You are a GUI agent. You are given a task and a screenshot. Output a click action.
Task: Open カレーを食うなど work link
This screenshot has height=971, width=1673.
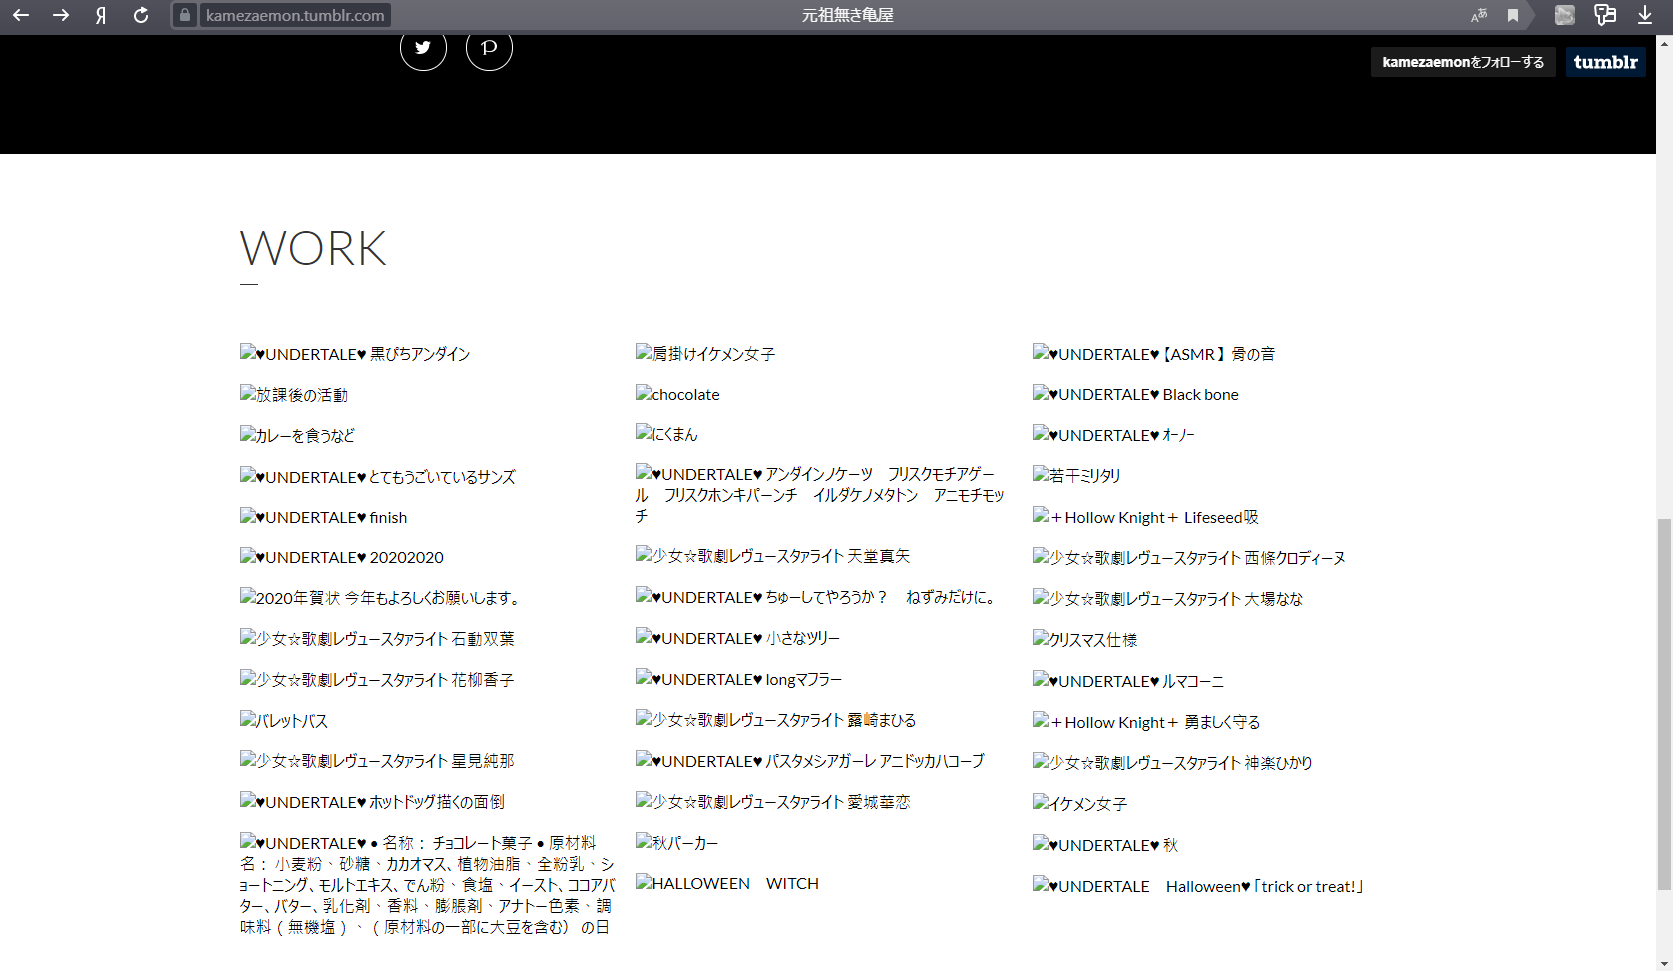(x=297, y=435)
